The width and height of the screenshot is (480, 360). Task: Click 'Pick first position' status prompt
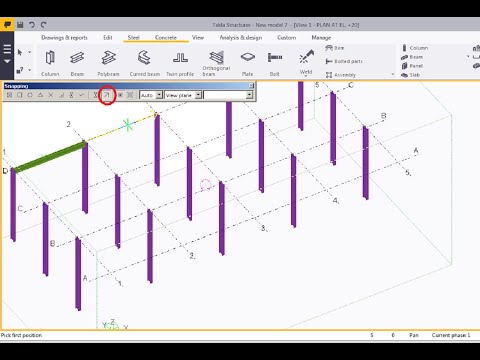pos(21,335)
